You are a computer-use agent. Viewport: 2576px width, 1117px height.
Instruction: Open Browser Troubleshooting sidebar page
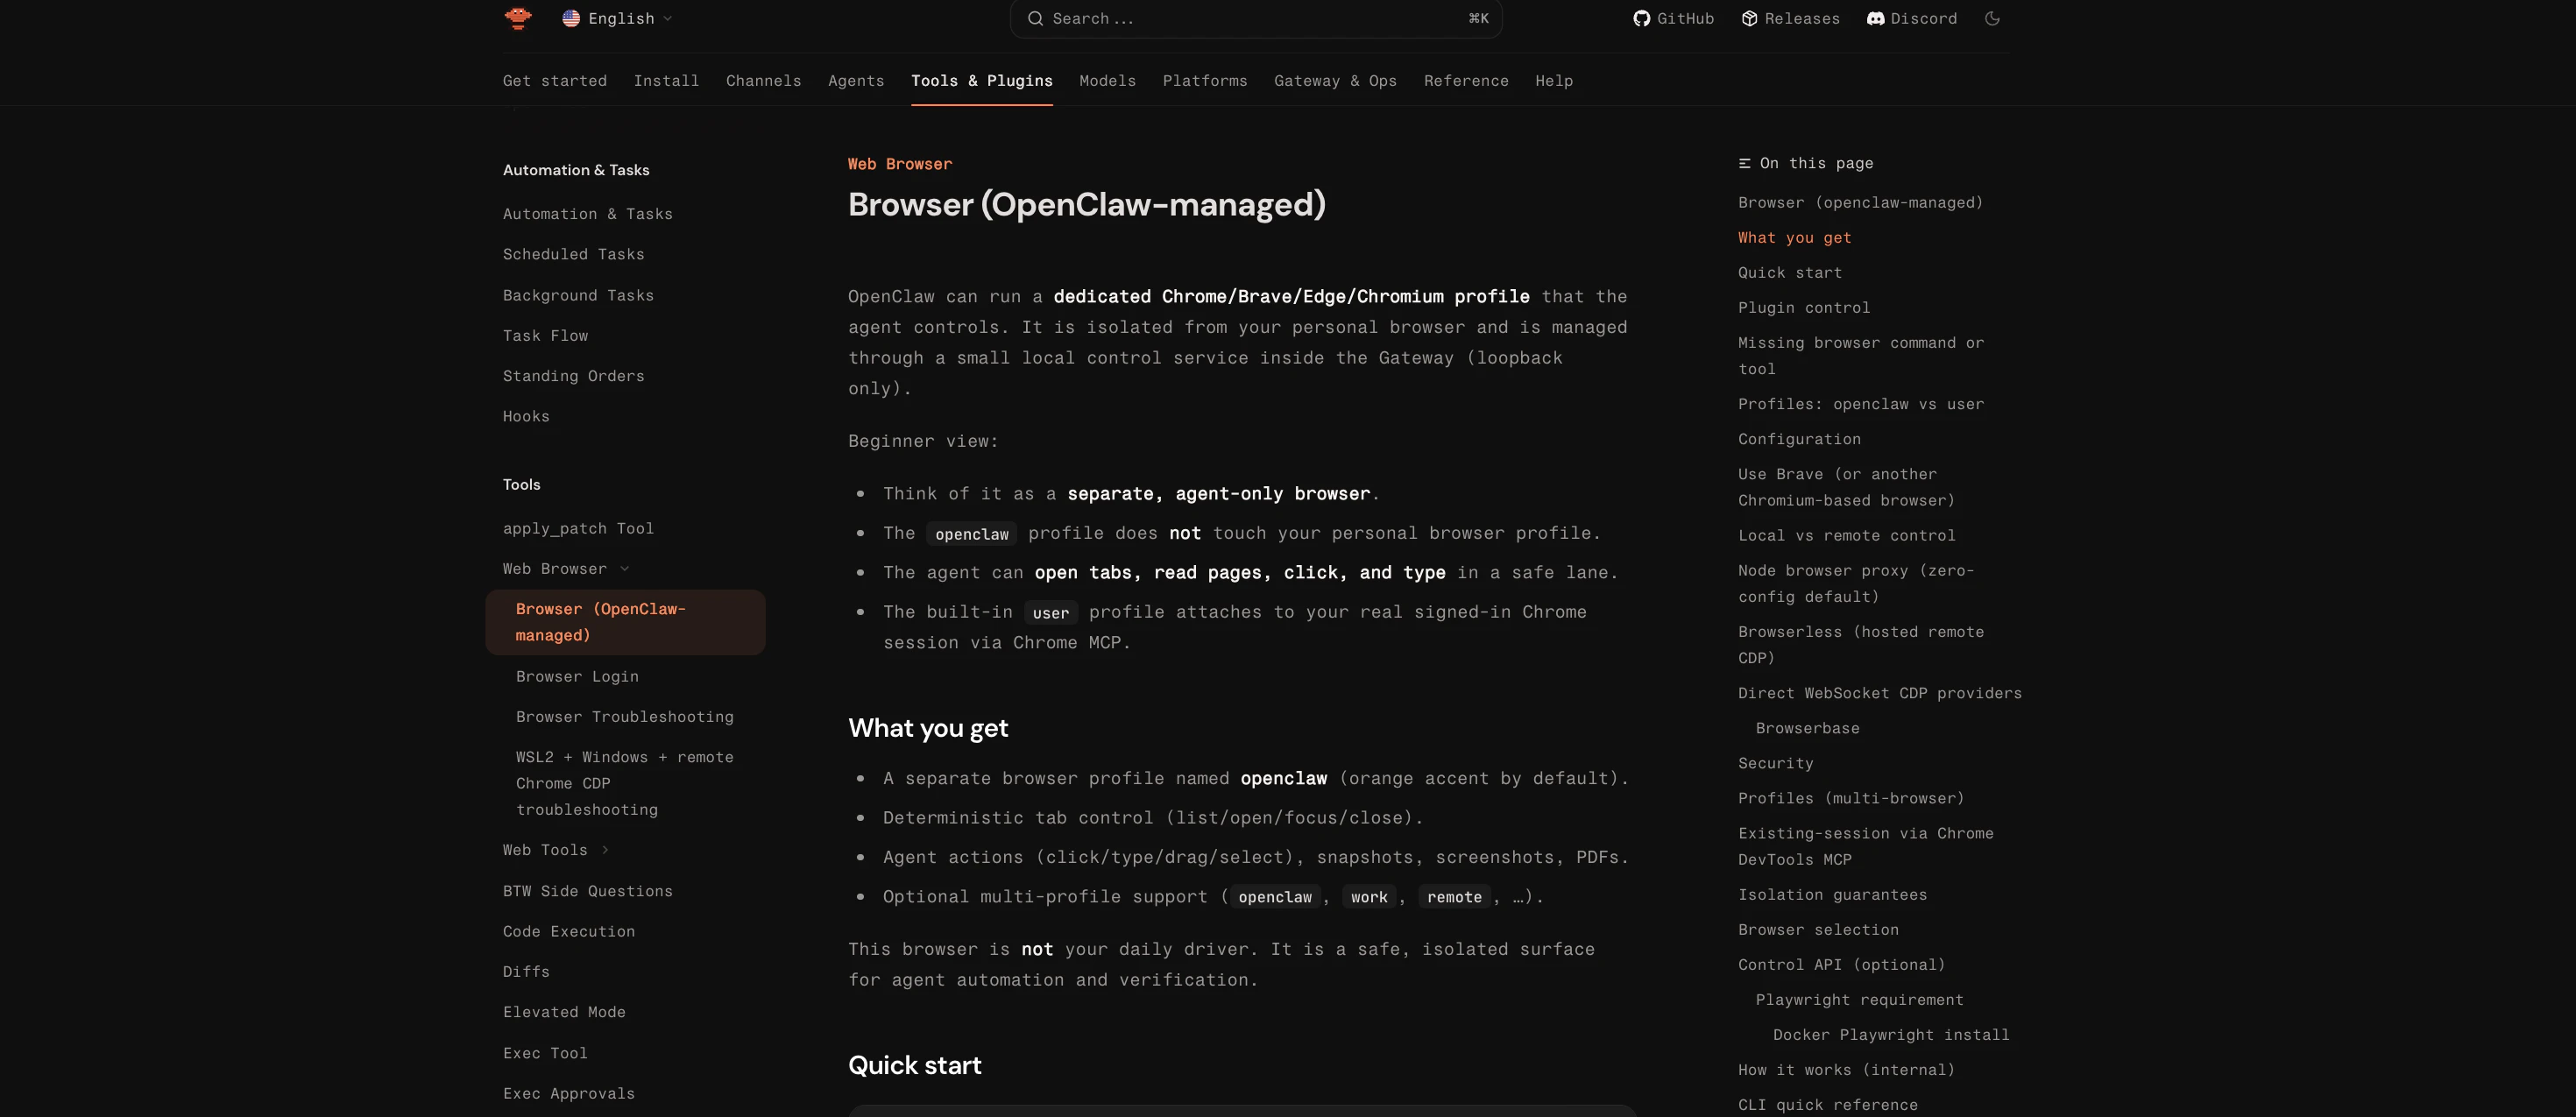(624, 717)
